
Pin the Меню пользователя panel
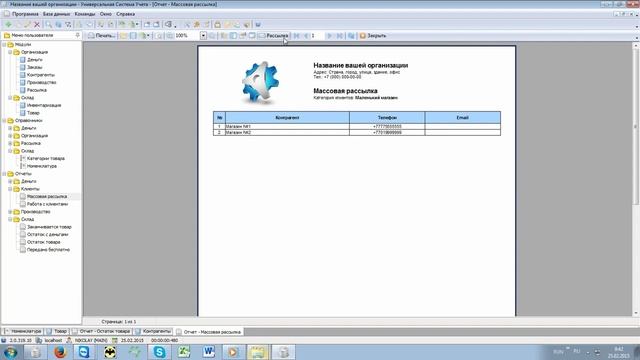pyautogui.click(x=78, y=36)
